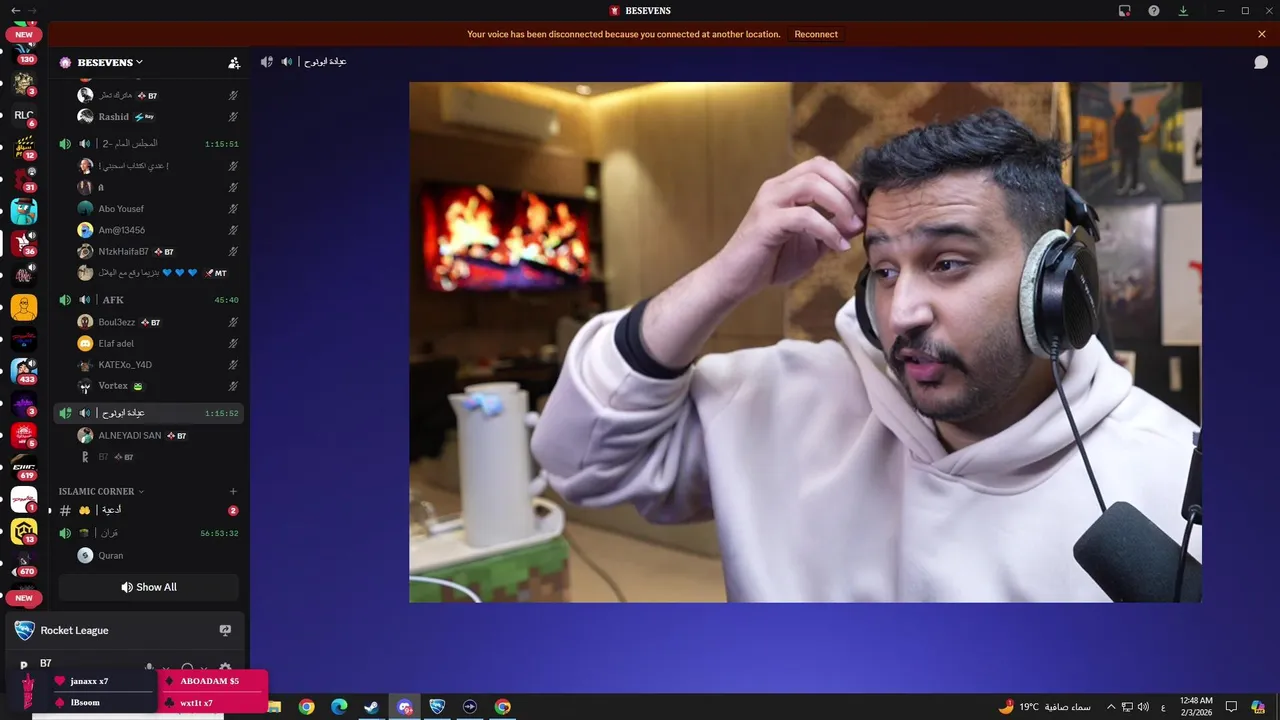Click the volume icon in system tray
The image size is (1280, 720).
click(1143, 707)
